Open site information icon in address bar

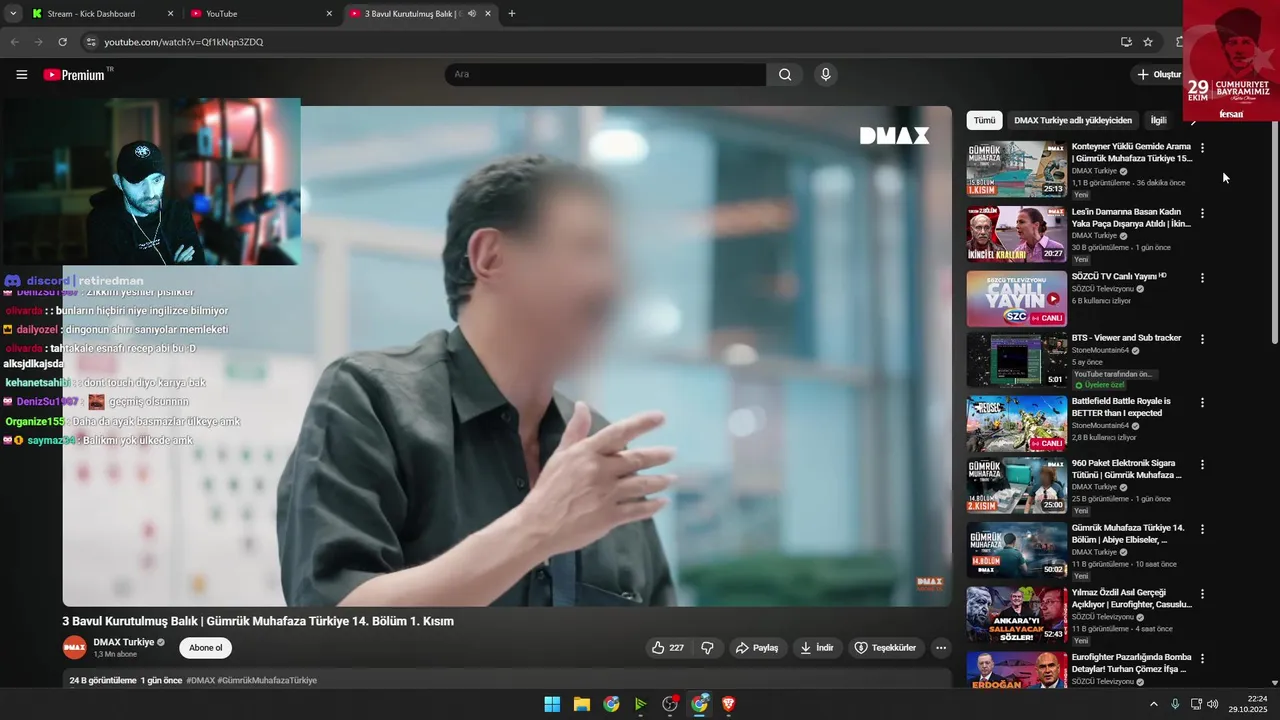(x=90, y=42)
